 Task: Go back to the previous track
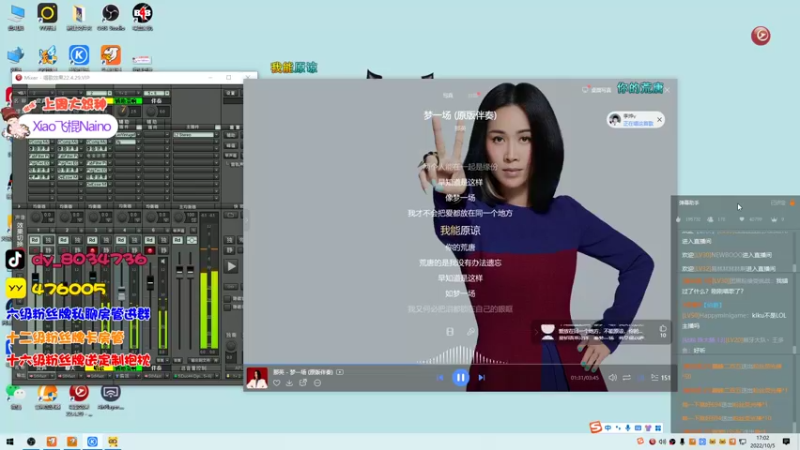pyautogui.click(x=440, y=378)
